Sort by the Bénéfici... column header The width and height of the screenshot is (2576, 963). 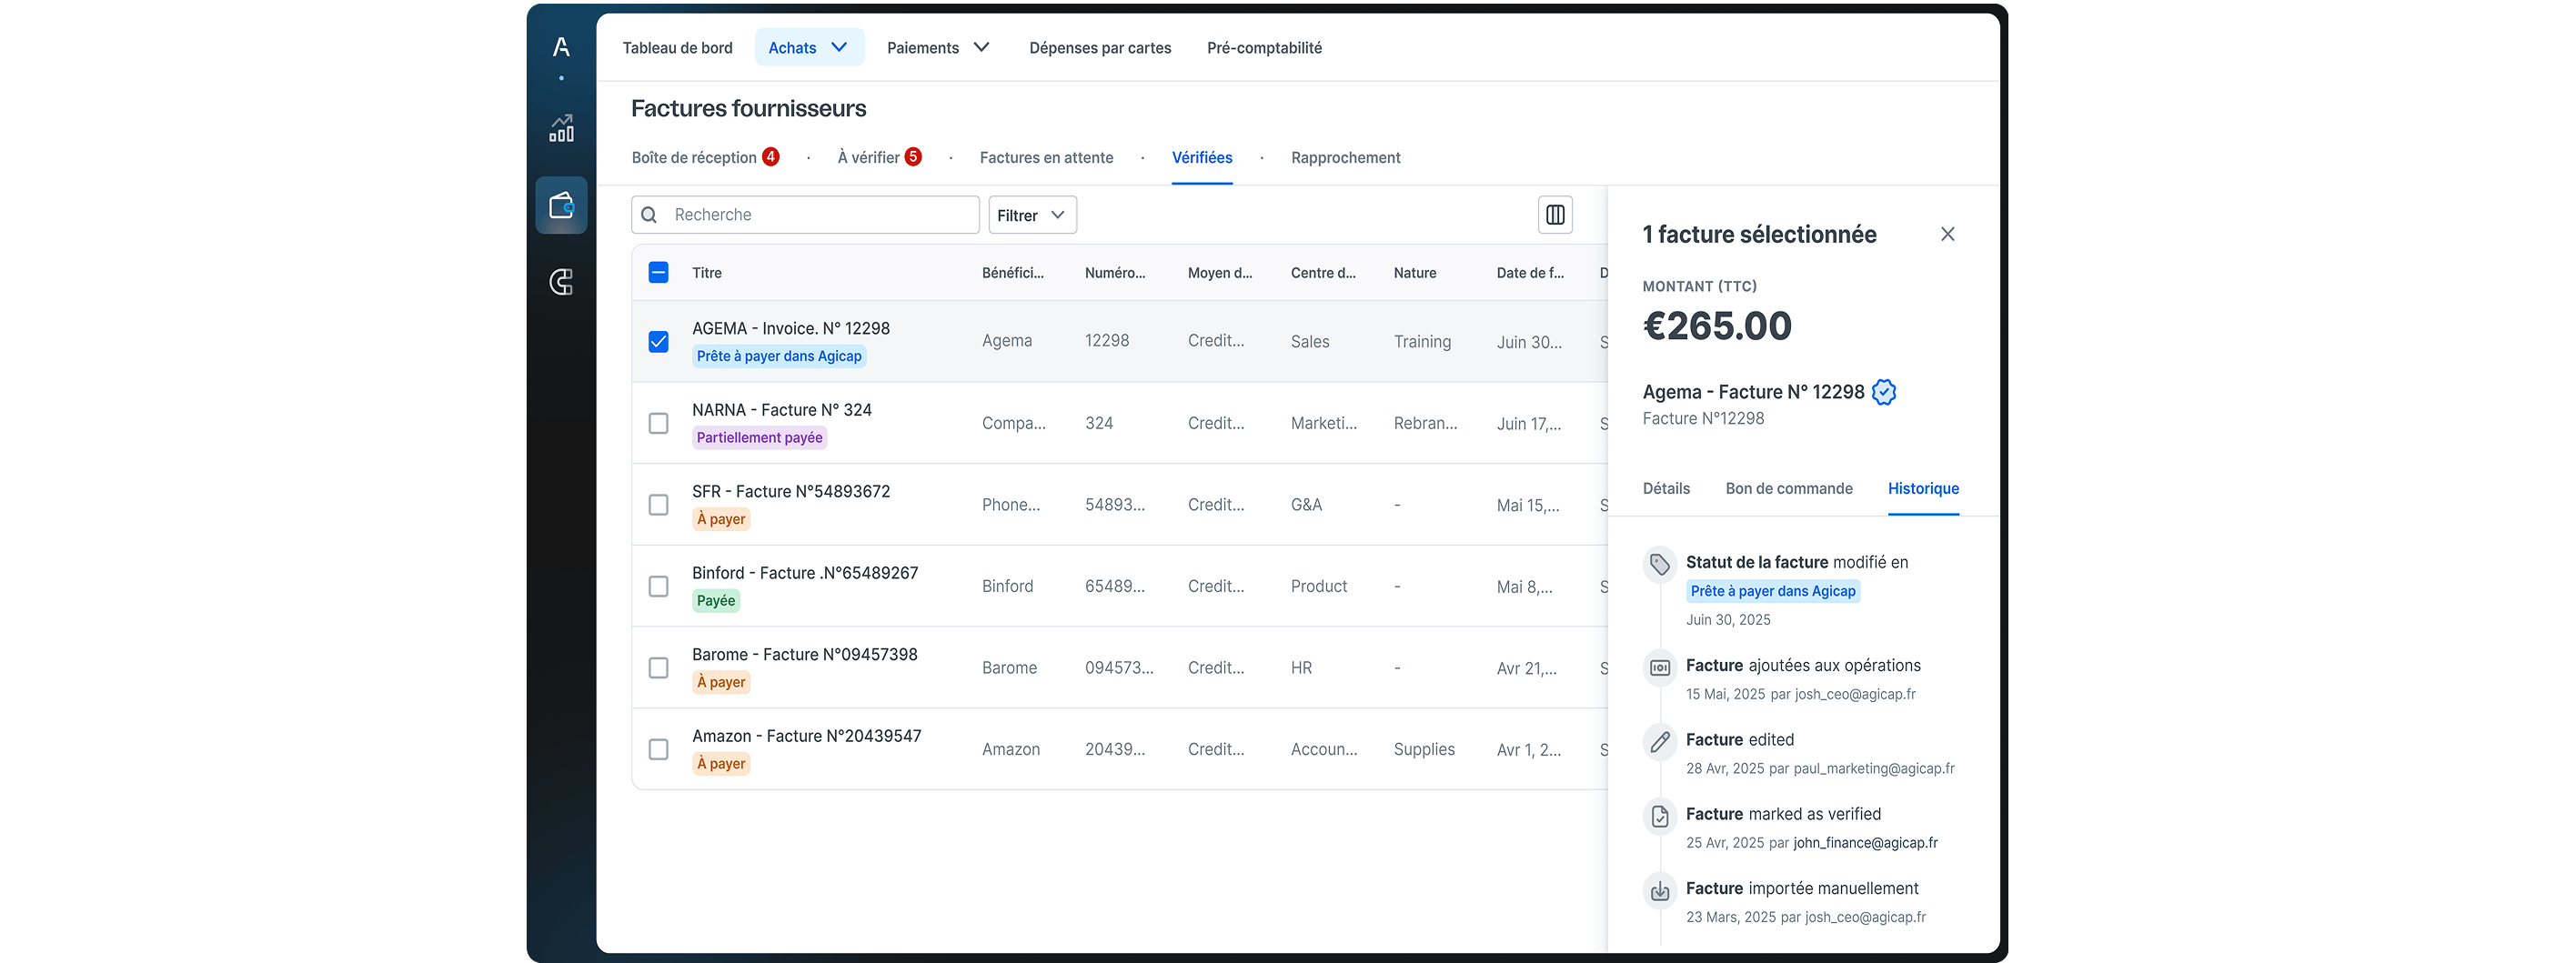point(1012,273)
